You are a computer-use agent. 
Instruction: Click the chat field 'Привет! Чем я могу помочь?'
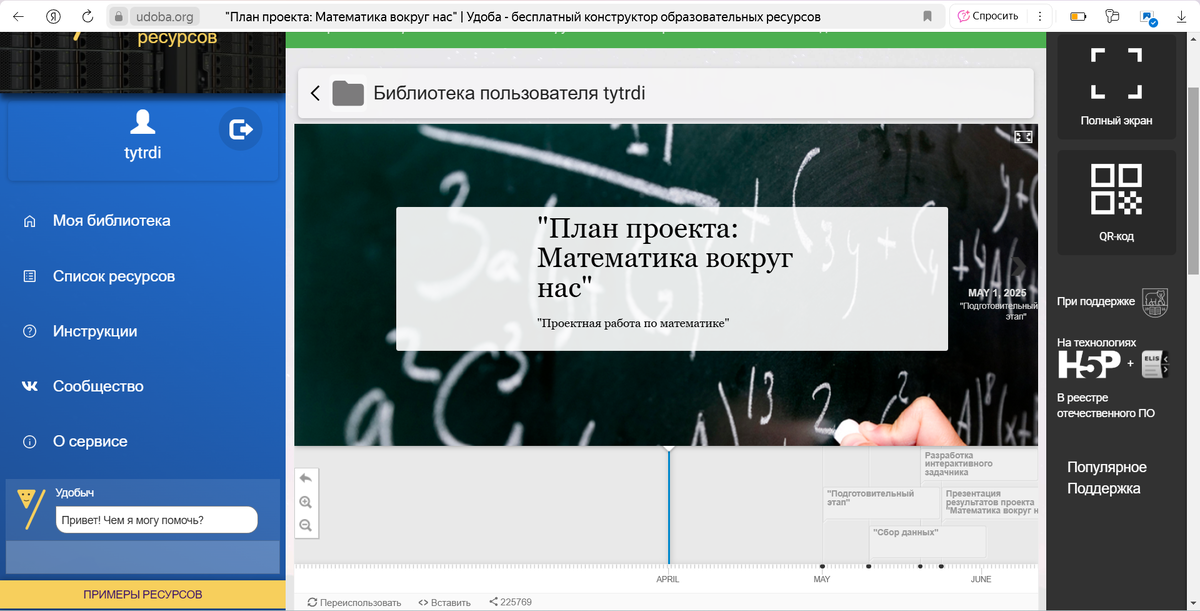[x=156, y=520]
